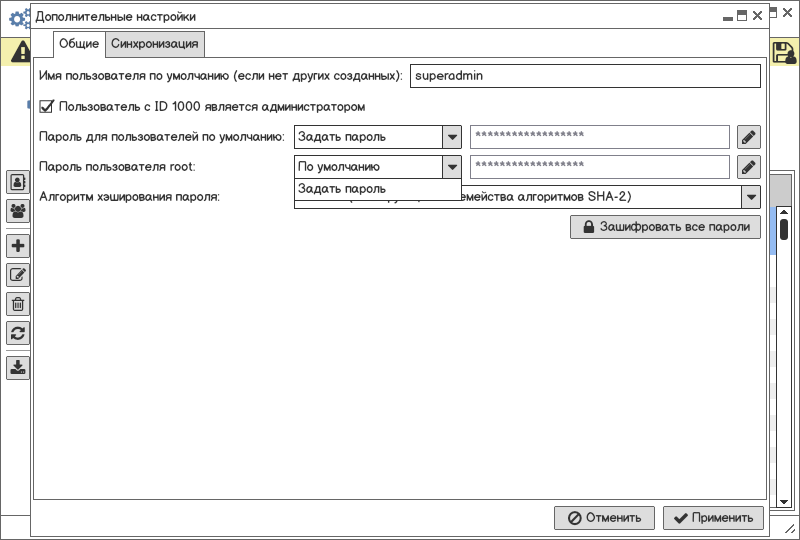Uncheck the ID 1000 administrator checkbox

[x=46, y=107]
